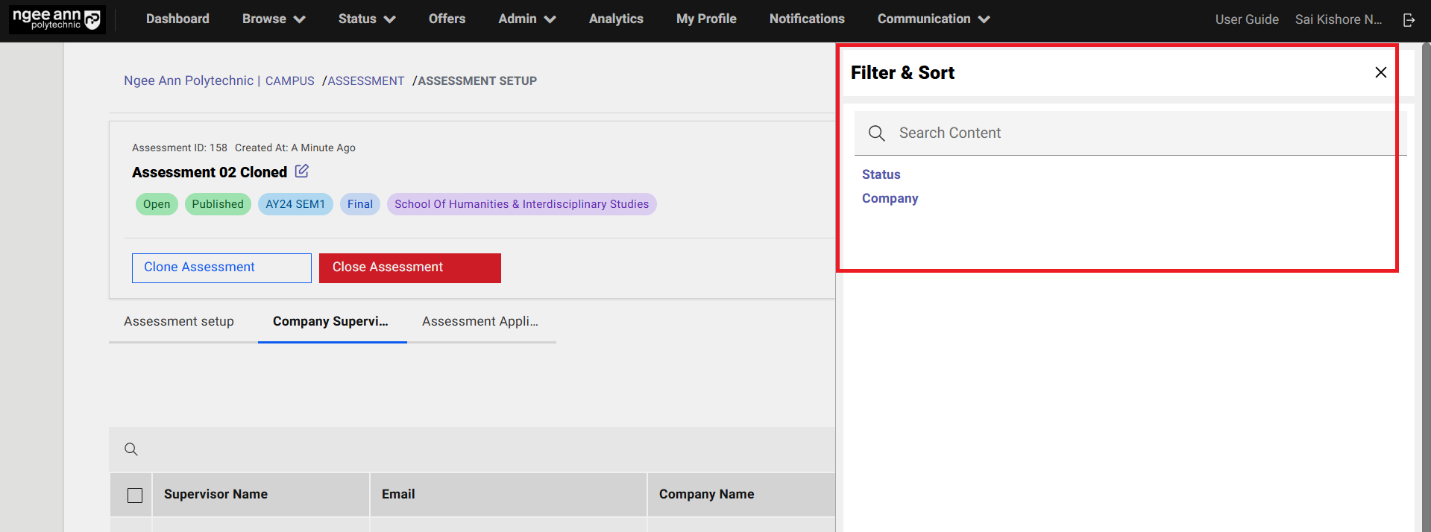1431x532 pixels.
Task: Open the Status dropdown in navigation bar
Action: pos(366,19)
